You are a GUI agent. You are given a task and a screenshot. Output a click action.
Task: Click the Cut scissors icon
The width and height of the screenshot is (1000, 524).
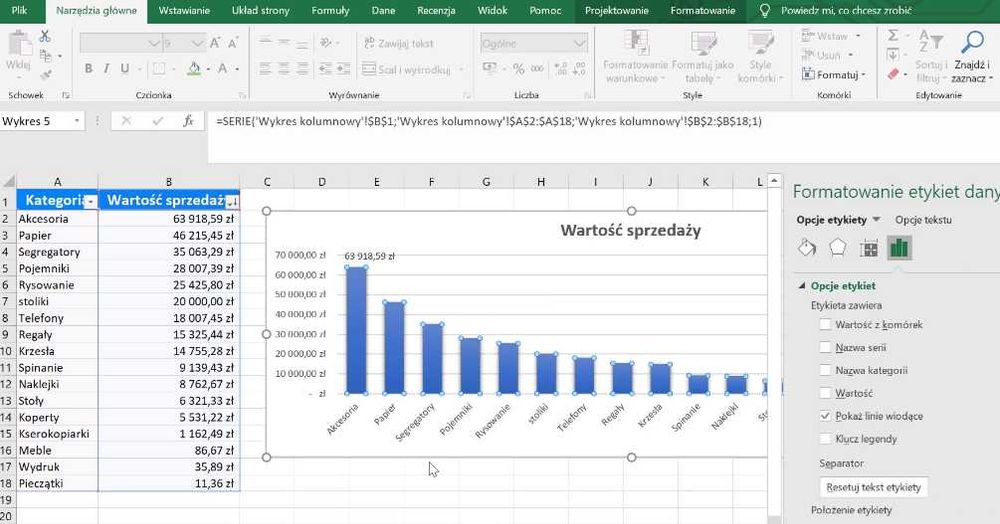click(x=45, y=37)
